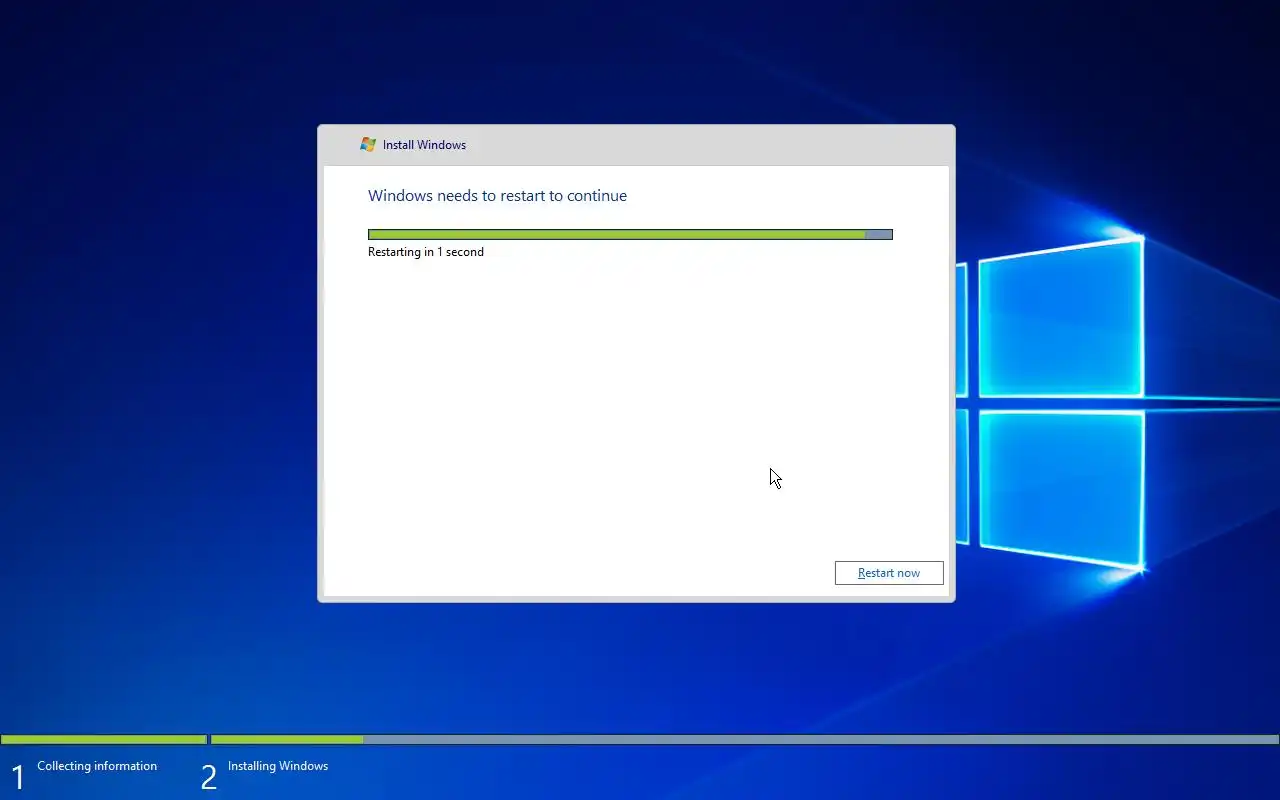This screenshot has height=800, width=1280.
Task: Click 'Windows needs to restart to continue' heading
Action: point(497,196)
